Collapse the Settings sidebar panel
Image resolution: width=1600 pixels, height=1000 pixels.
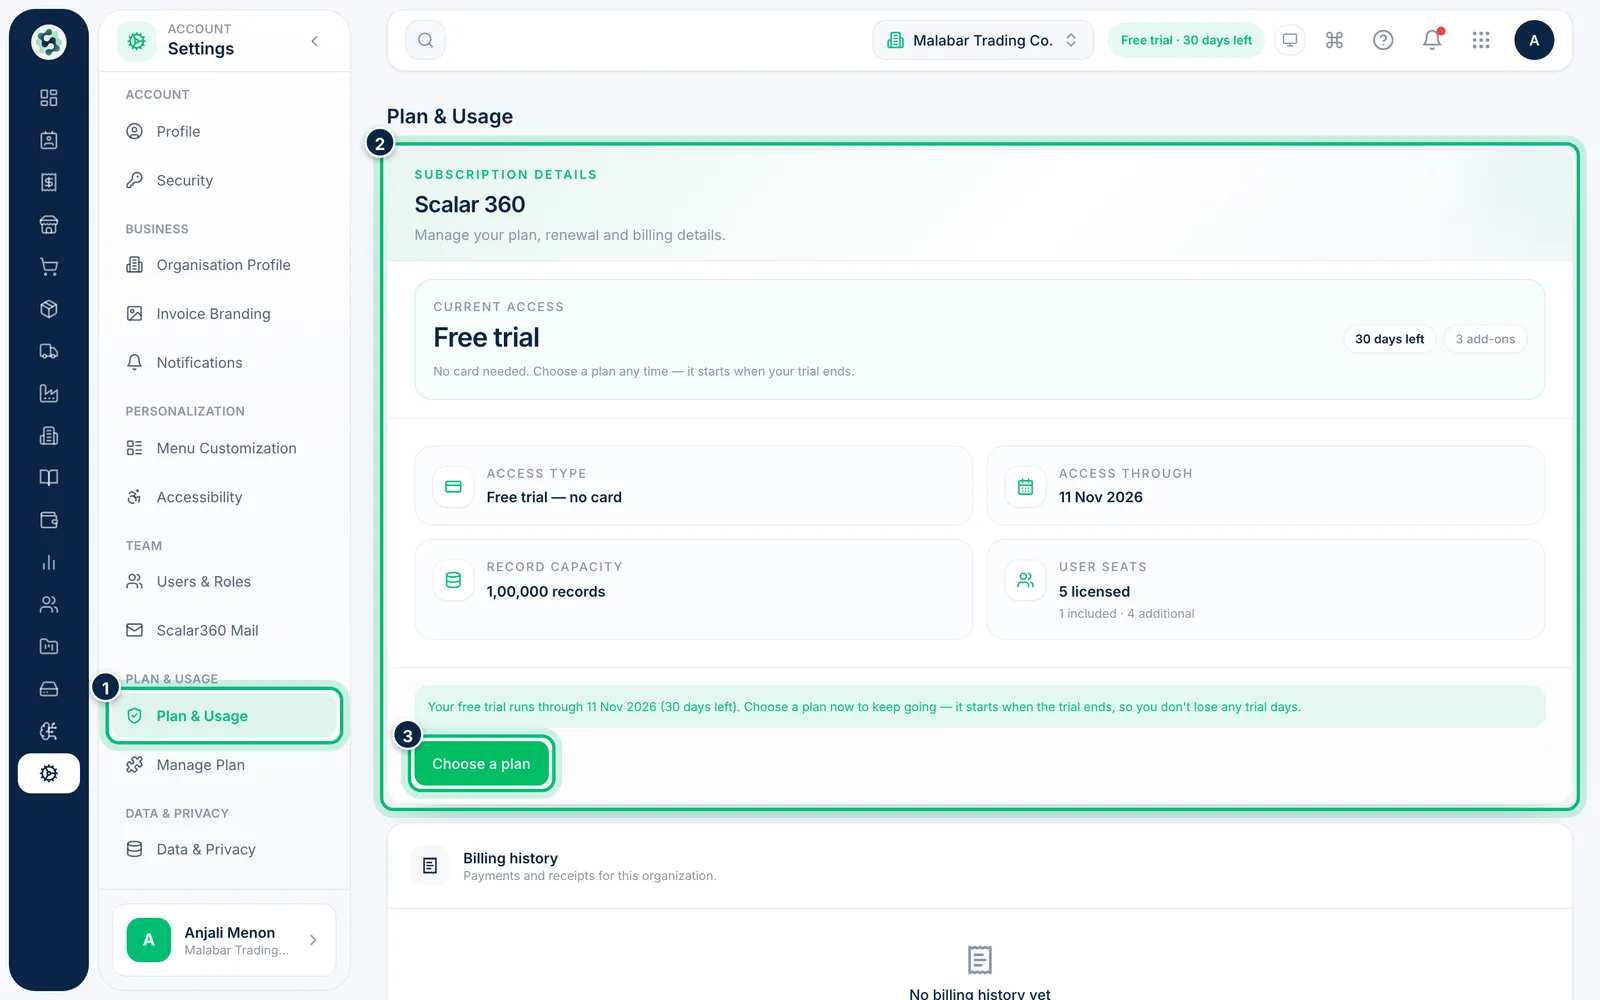315,41
